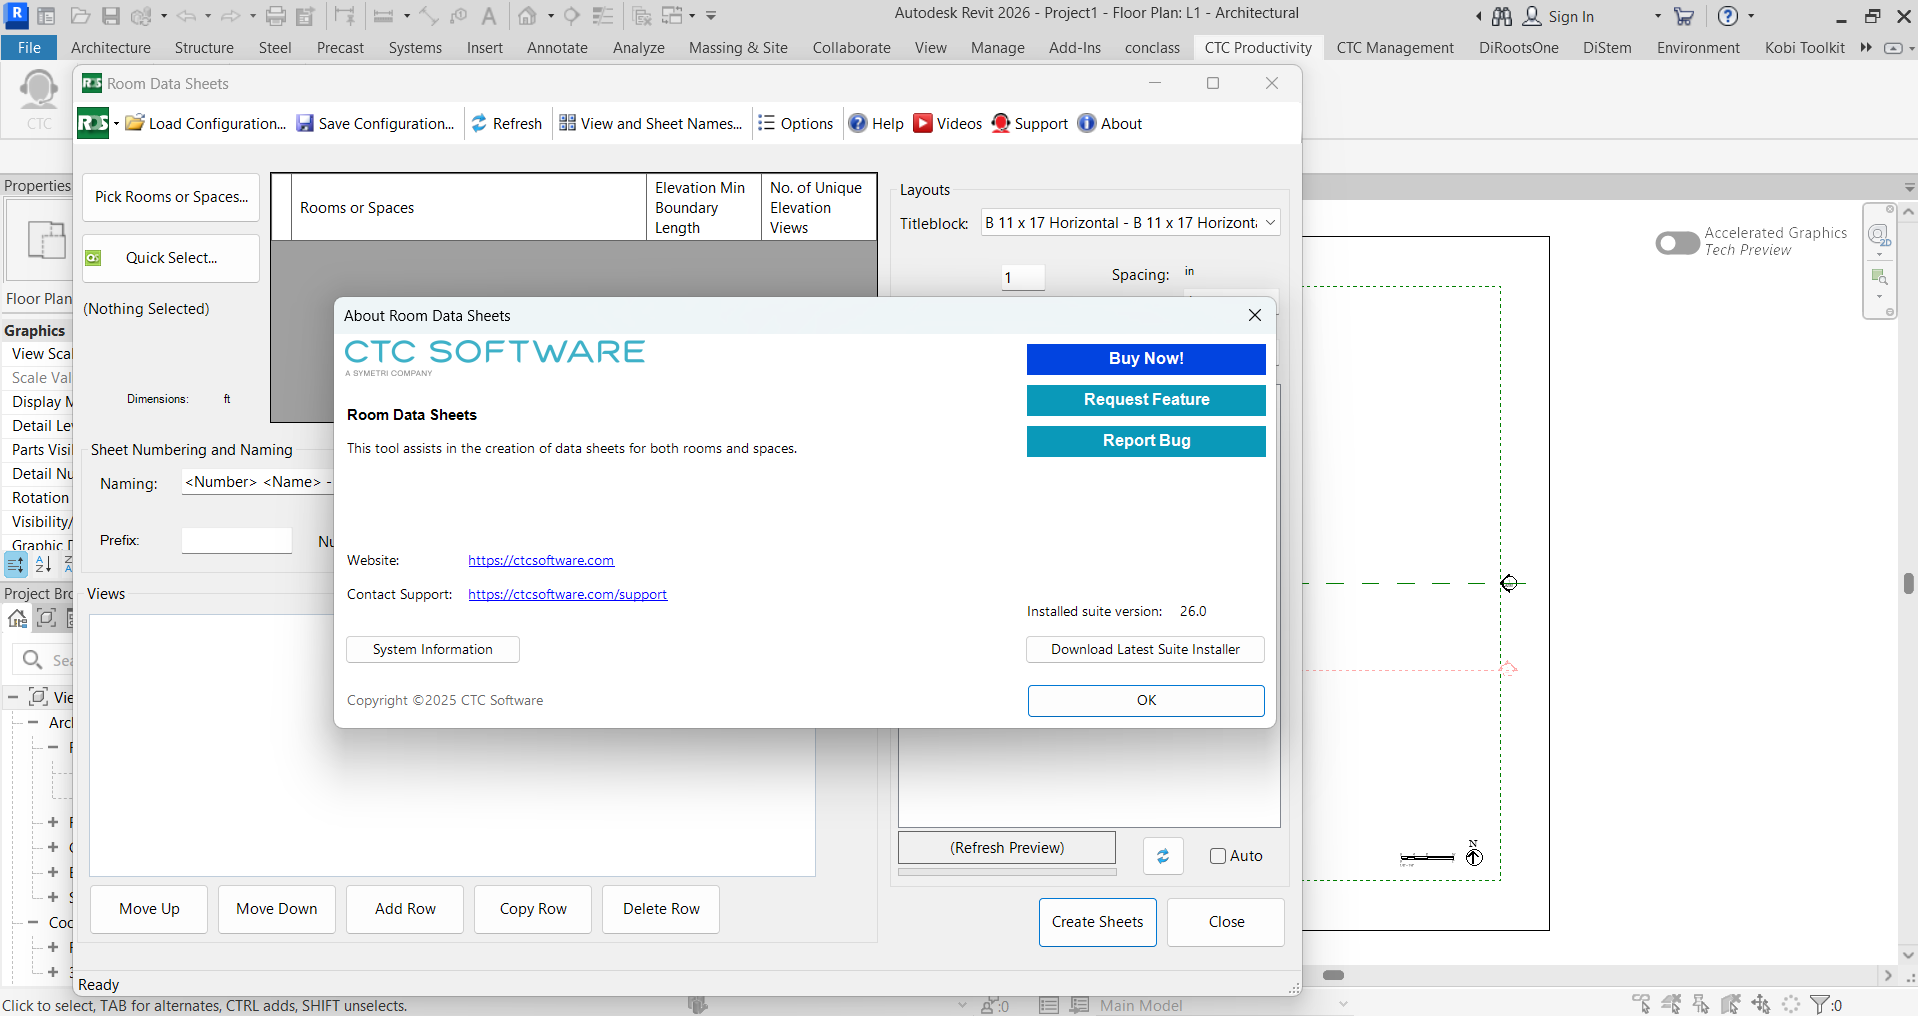Switch to the Collaborate ribbon tab
1918x1016 pixels.
[851, 47]
